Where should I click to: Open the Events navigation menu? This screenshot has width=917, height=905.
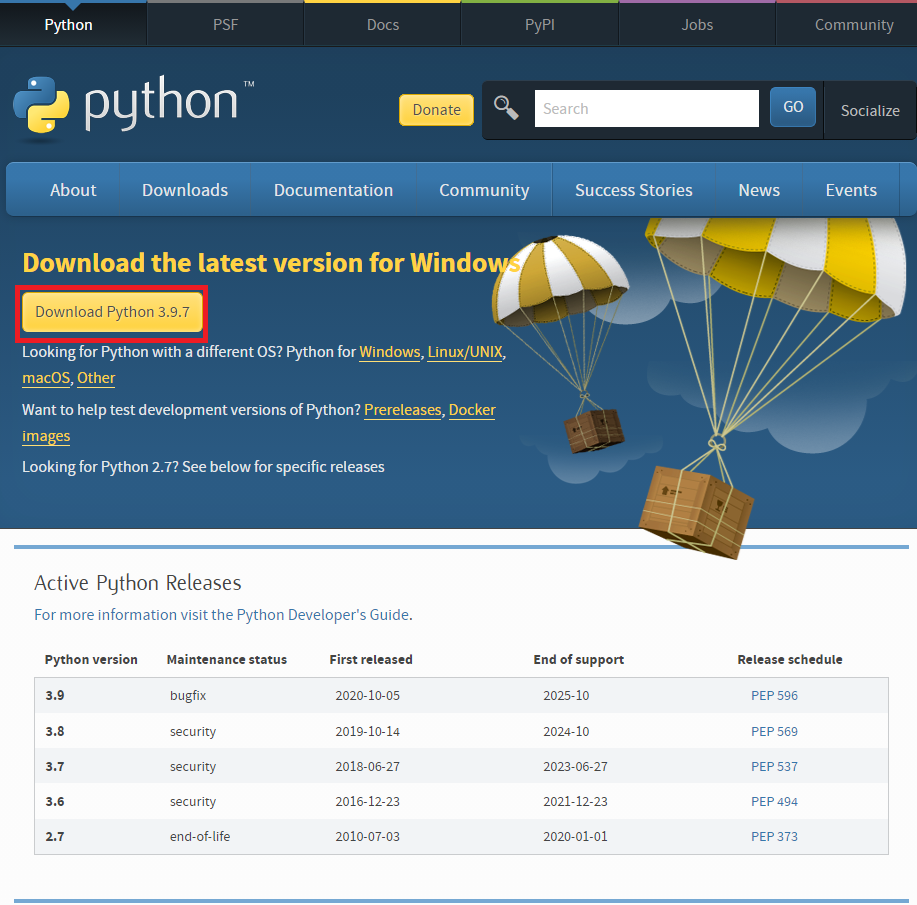(x=851, y=190)
